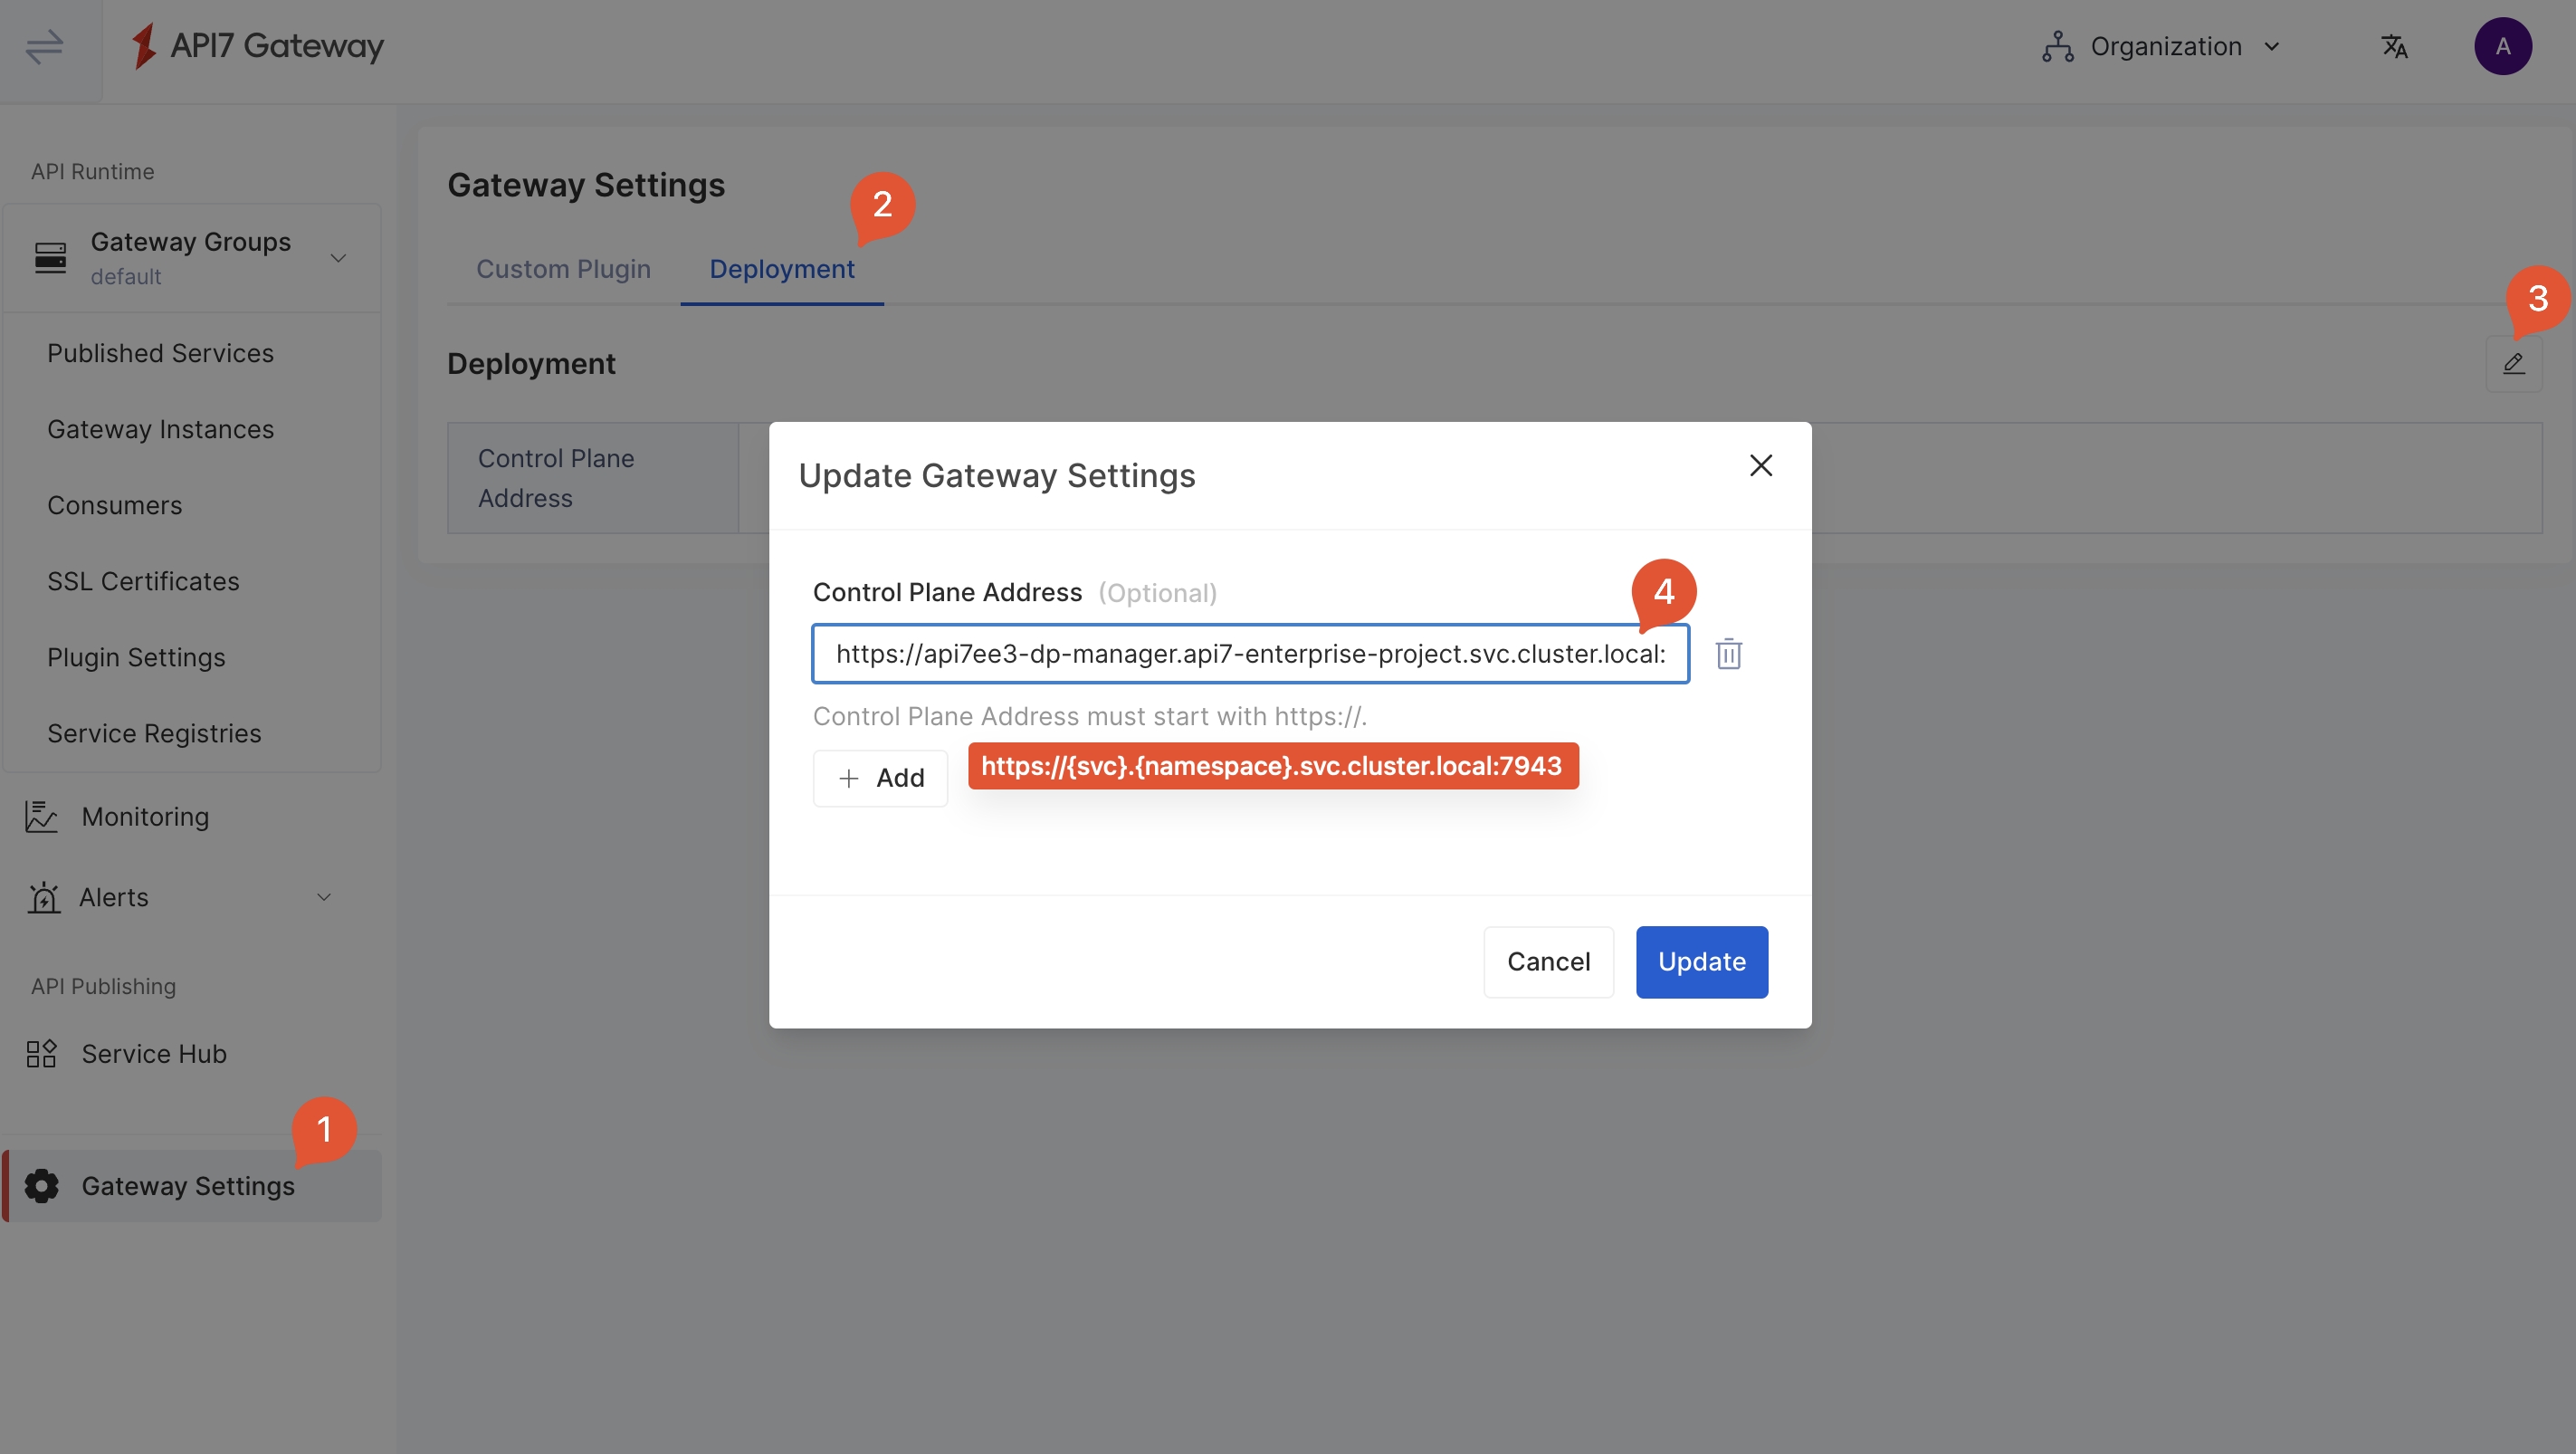Click the user avatar icon in header
This screenshot has width=2576, height=1454.
[2504, 46]
